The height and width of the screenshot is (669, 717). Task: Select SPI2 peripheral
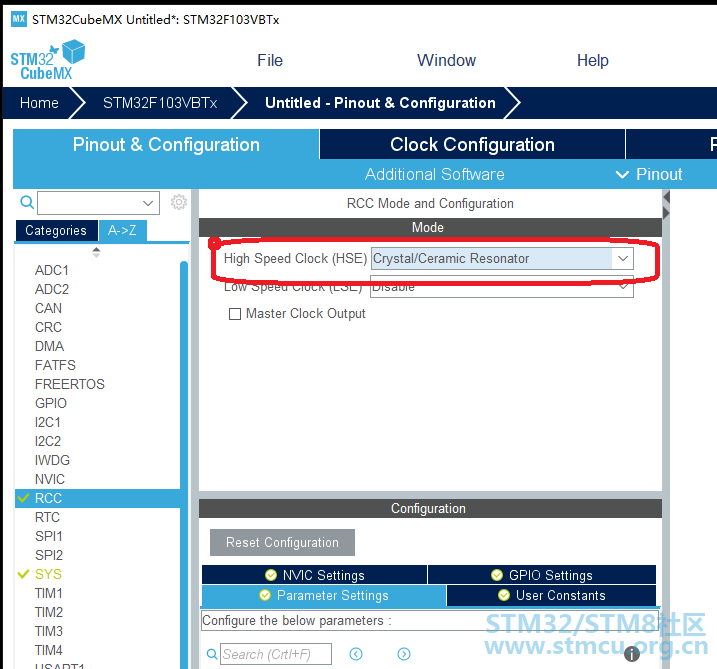click(x=48, y=555)
